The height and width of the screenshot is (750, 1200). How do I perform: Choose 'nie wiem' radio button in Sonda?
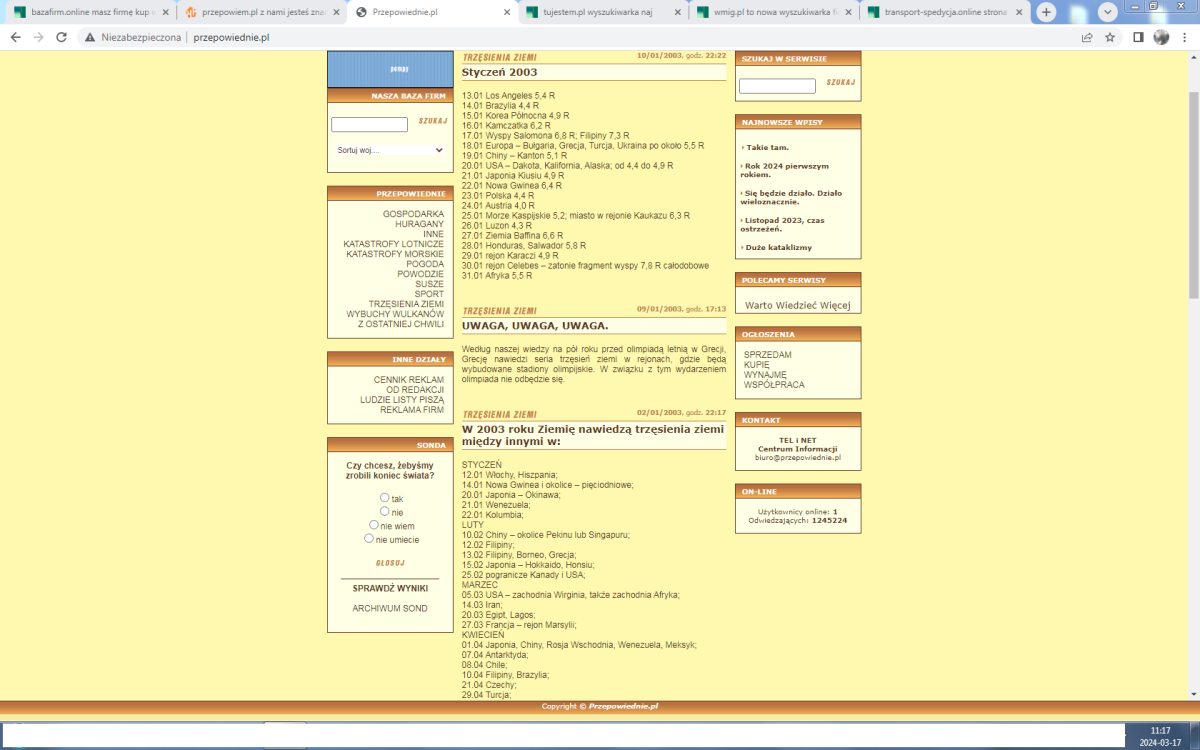[374, 524]
